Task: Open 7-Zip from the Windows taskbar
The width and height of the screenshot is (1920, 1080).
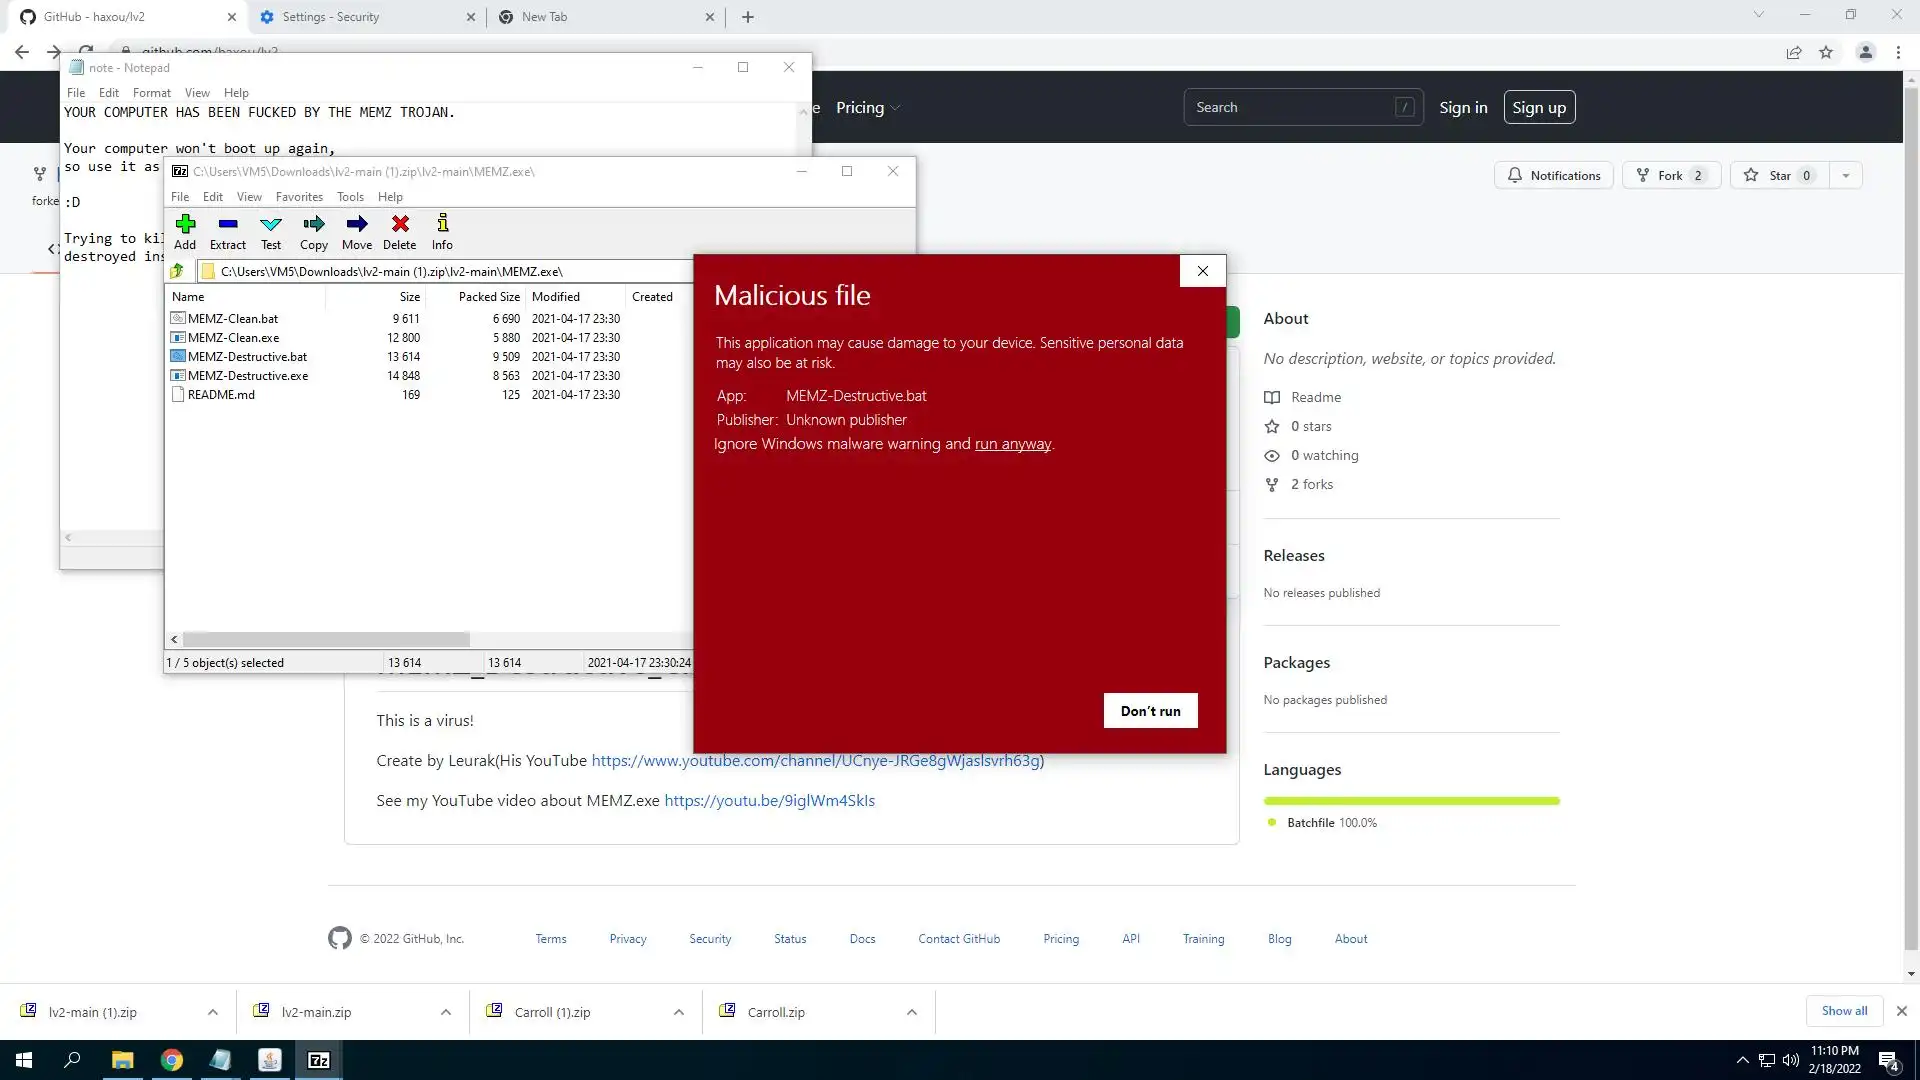Action: (319, 1060)
